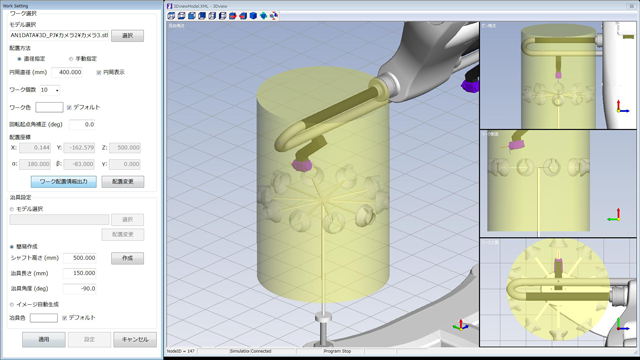Open the ワーク個数 dropdown showing 10
Screen dimensions: 640x360
(x=50, y=90)
